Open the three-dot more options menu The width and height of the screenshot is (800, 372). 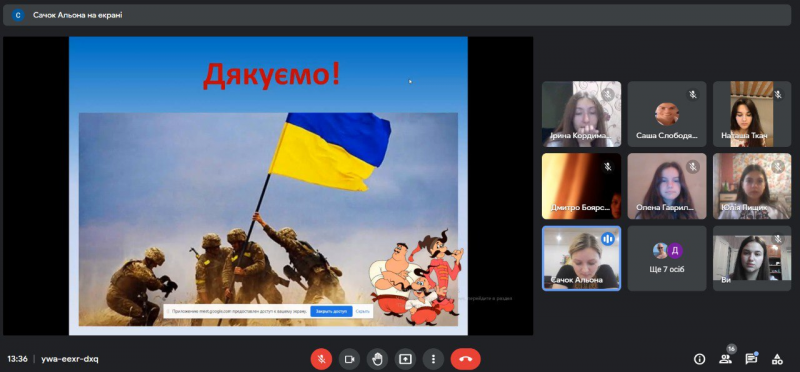click(433, 359)
